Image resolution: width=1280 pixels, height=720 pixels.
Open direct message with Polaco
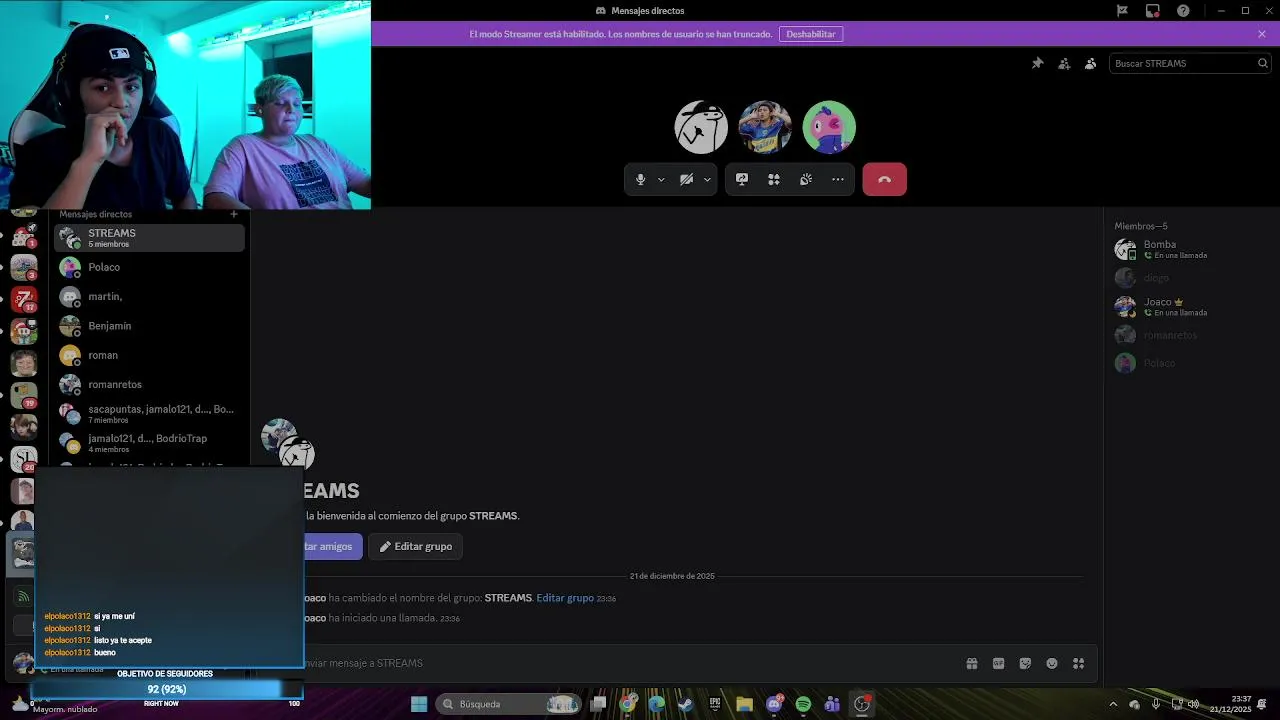149,267
